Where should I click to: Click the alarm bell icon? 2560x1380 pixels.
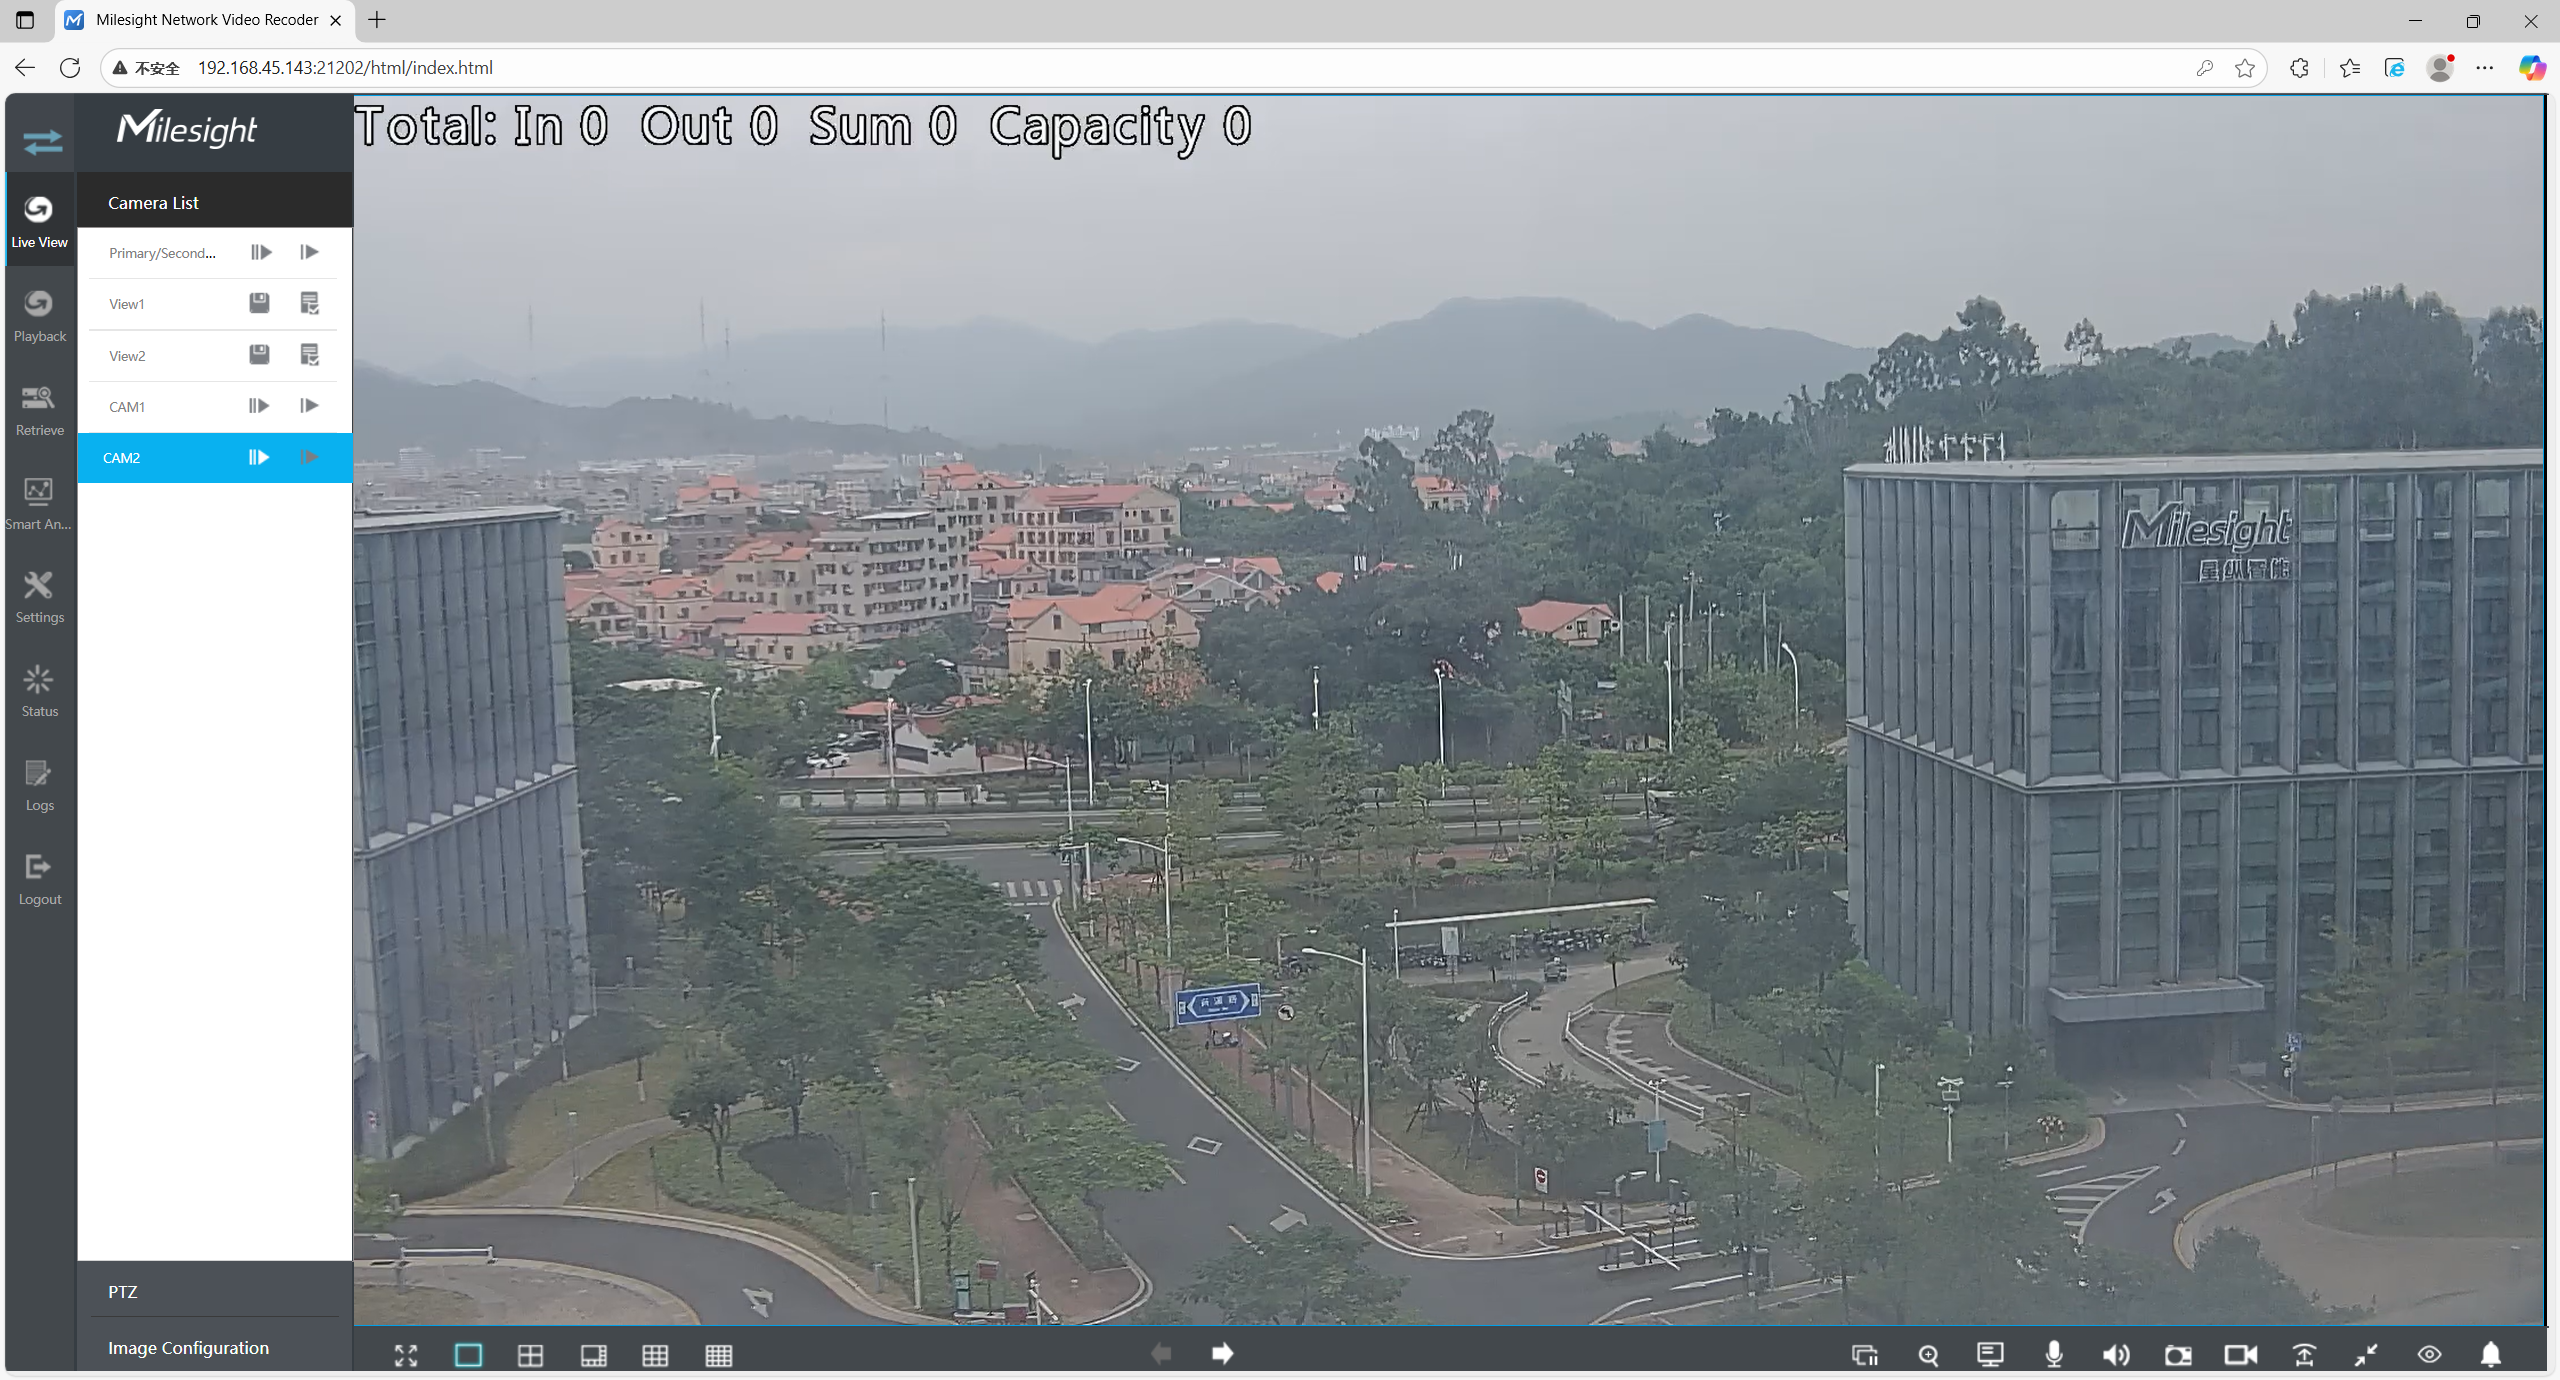pos(2490,1354)
